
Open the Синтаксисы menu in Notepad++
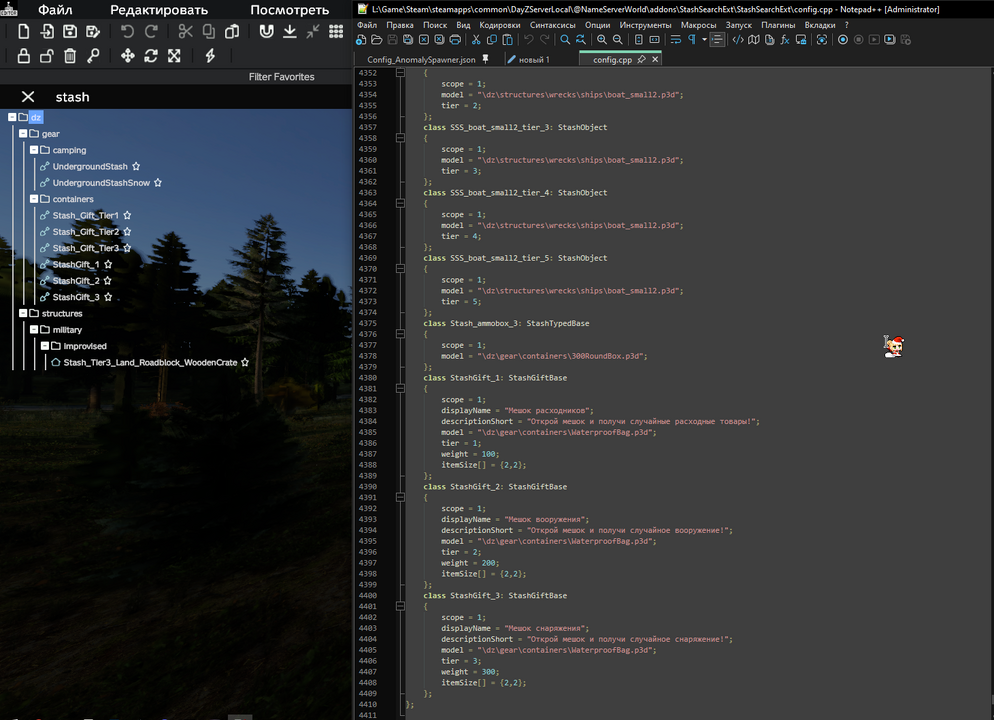[553, 25]
